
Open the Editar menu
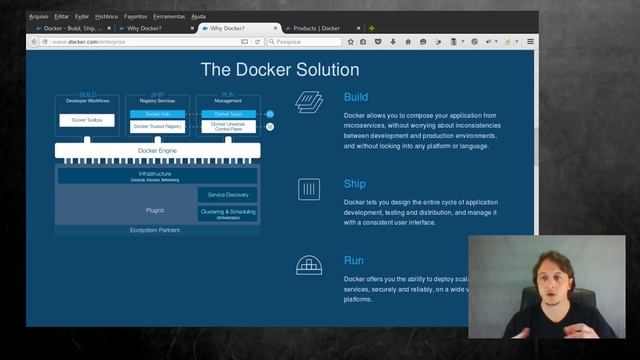pos(62,16)
